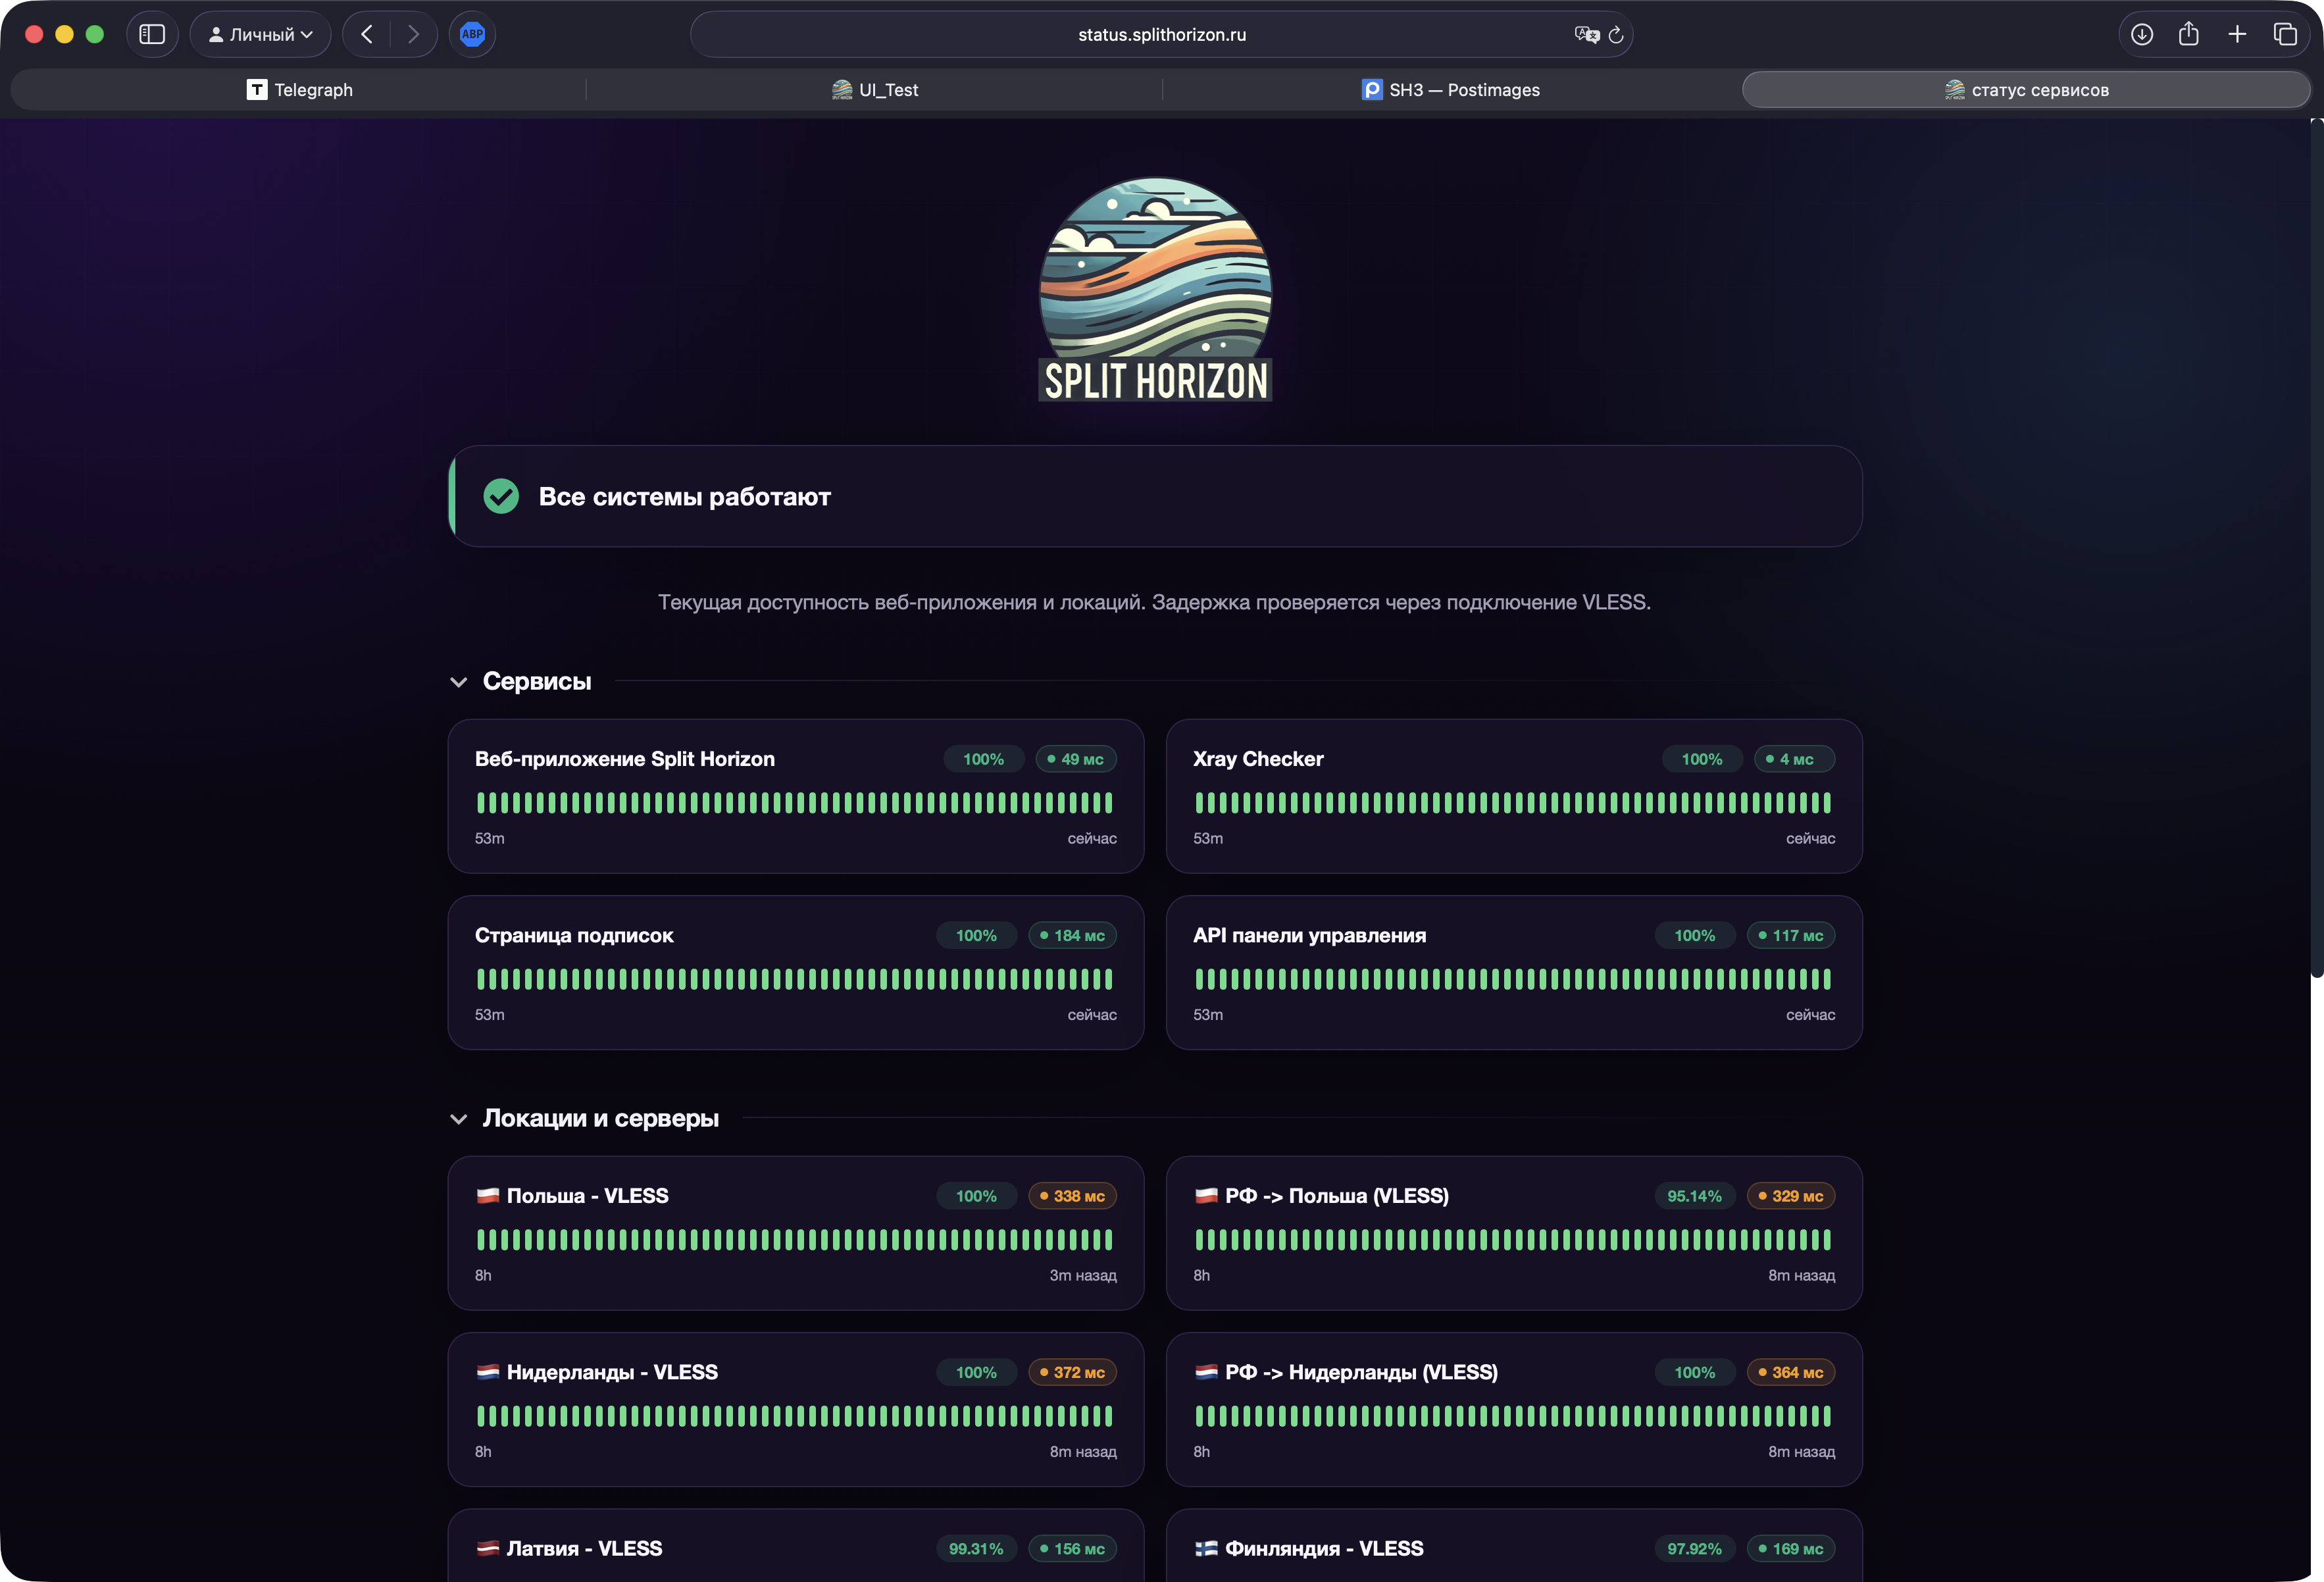Click the 329 мс latency badge
This screenshot has height=1582, width=2324.
pyautogui.click(x=1791, y=1196)
